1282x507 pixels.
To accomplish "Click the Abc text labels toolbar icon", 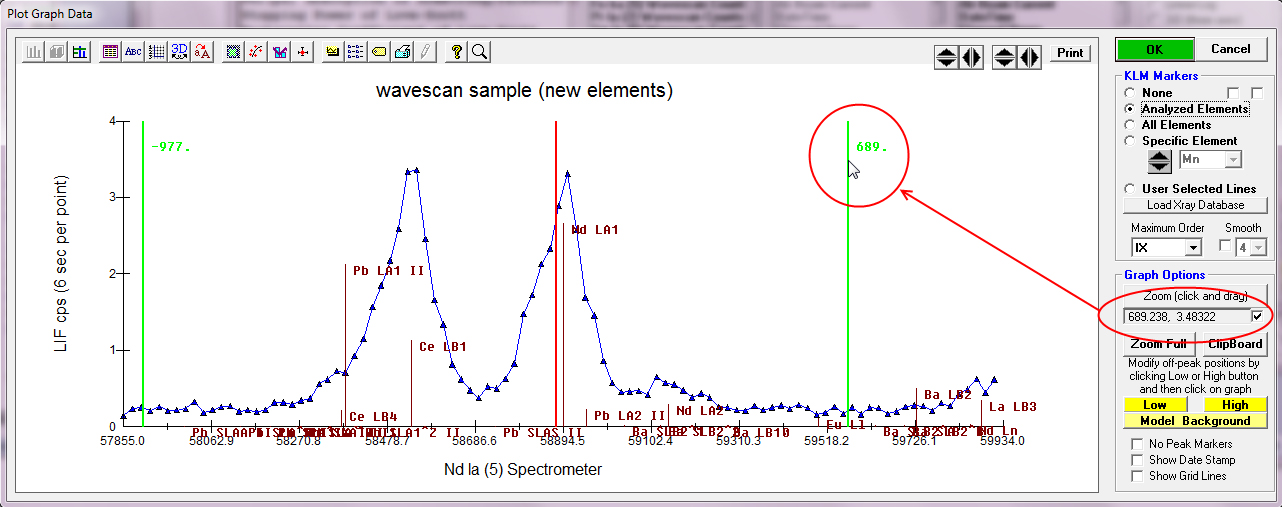I will tap(133, 52).
